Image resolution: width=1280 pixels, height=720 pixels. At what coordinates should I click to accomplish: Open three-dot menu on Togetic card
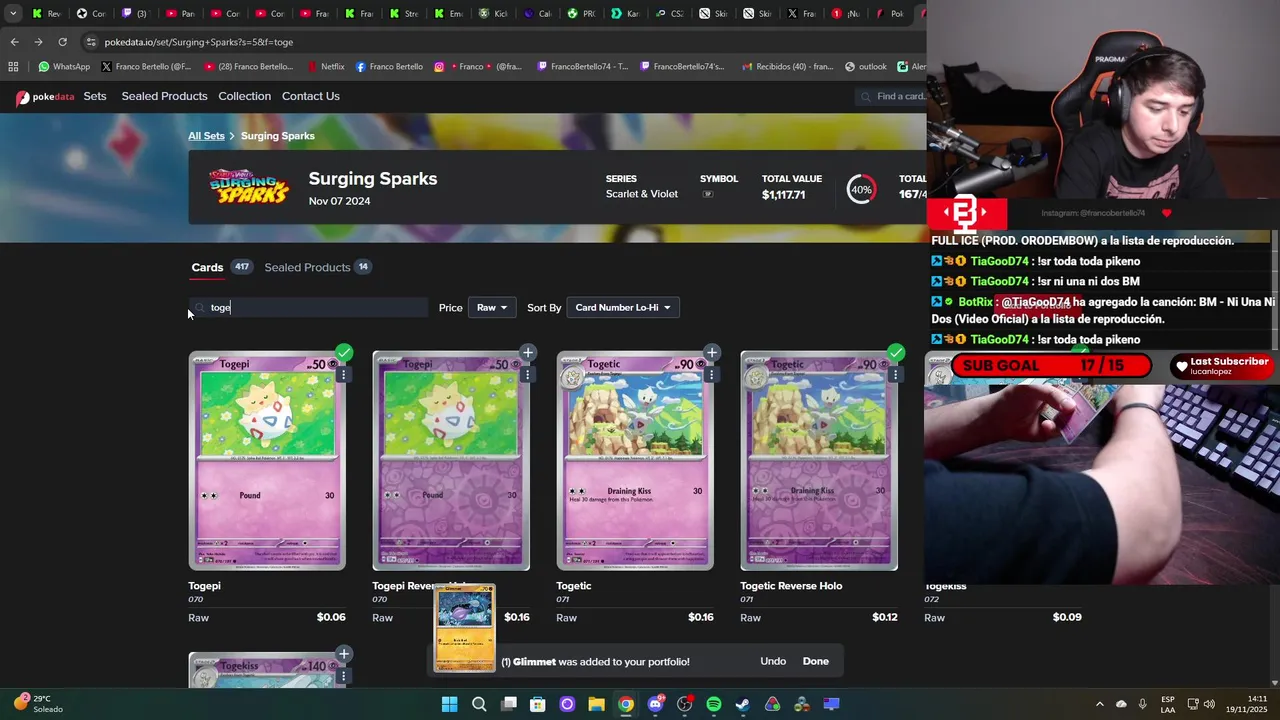(x=710, y=374)
